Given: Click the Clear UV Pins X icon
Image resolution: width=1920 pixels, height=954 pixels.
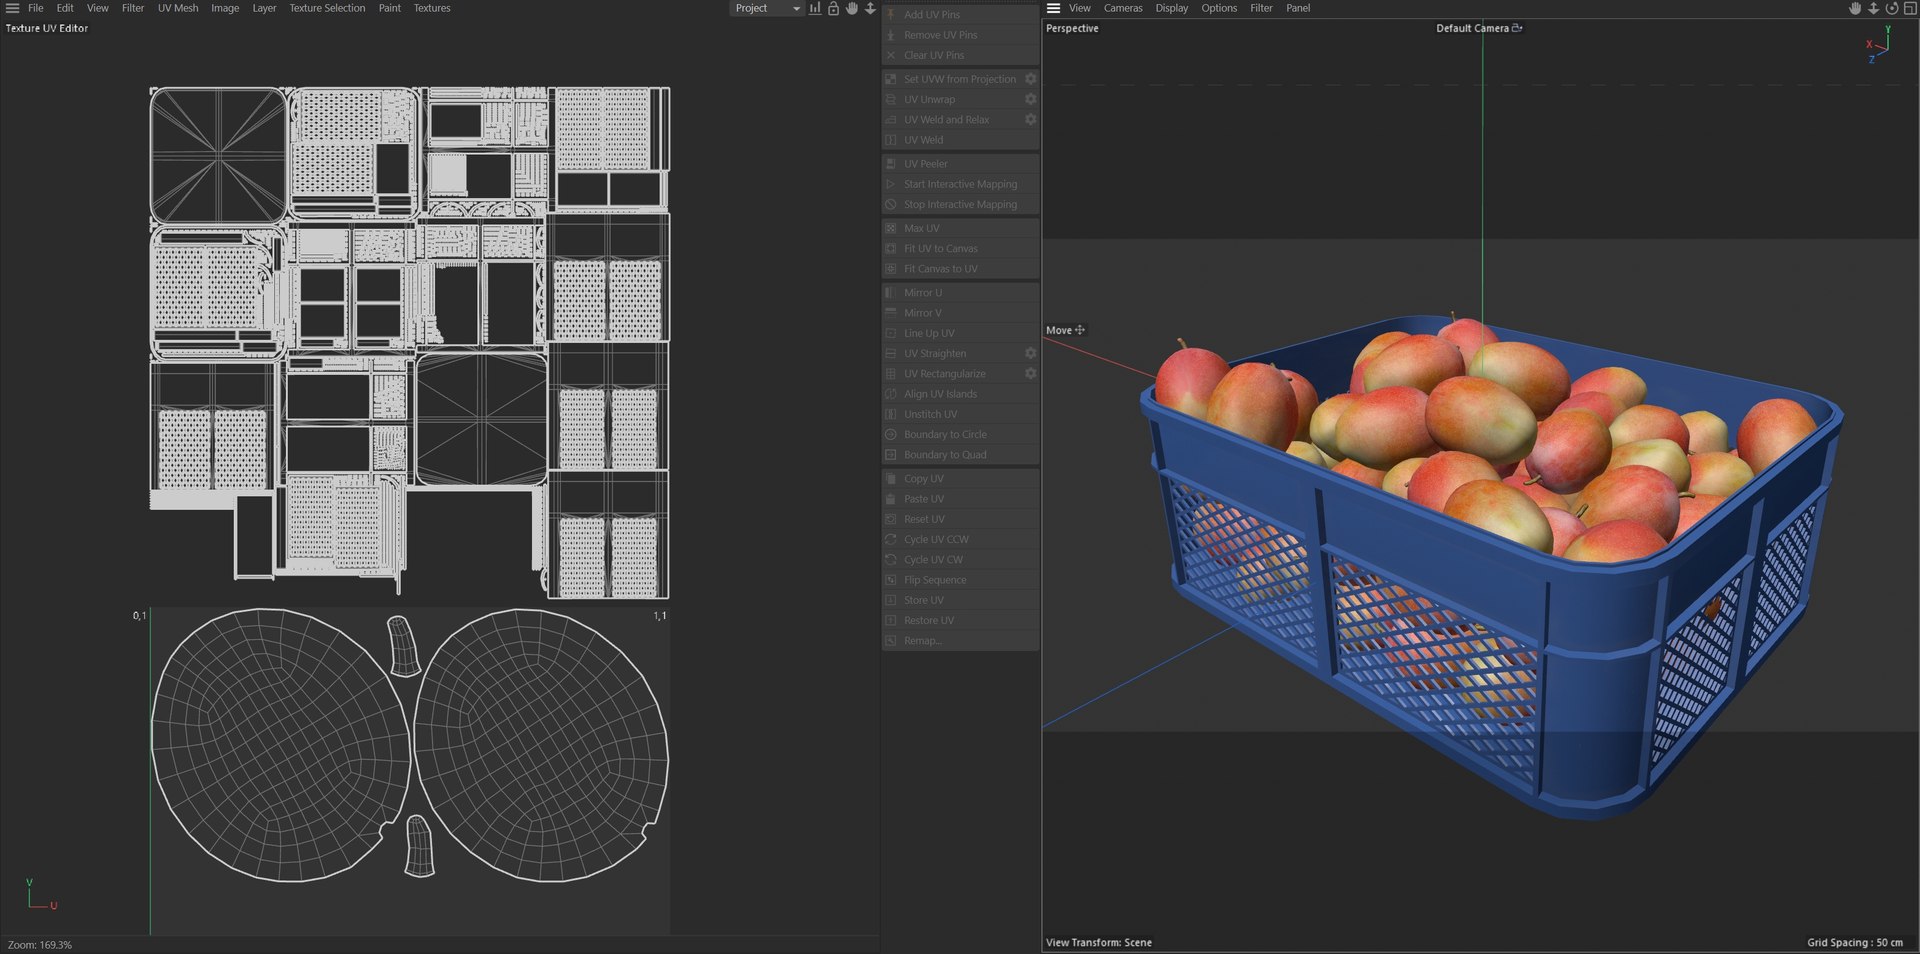Looking at the screenshot, I should [891, 55].
